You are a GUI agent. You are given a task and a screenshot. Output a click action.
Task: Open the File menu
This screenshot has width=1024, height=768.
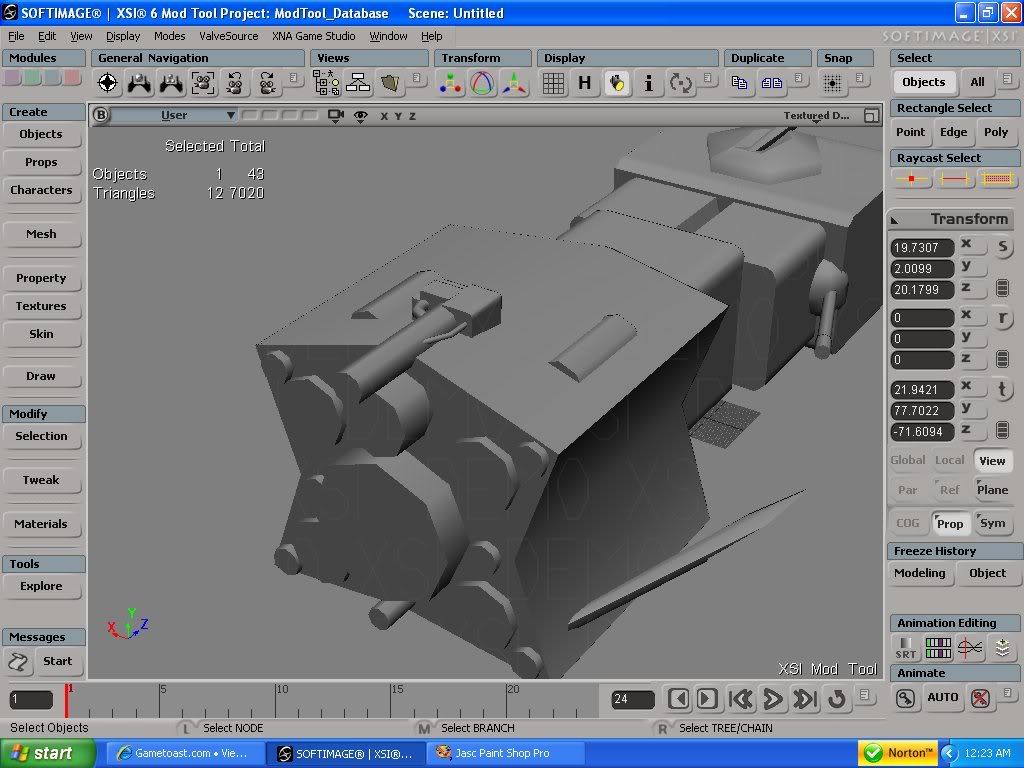pyautogui.click(x=16, y=36)
